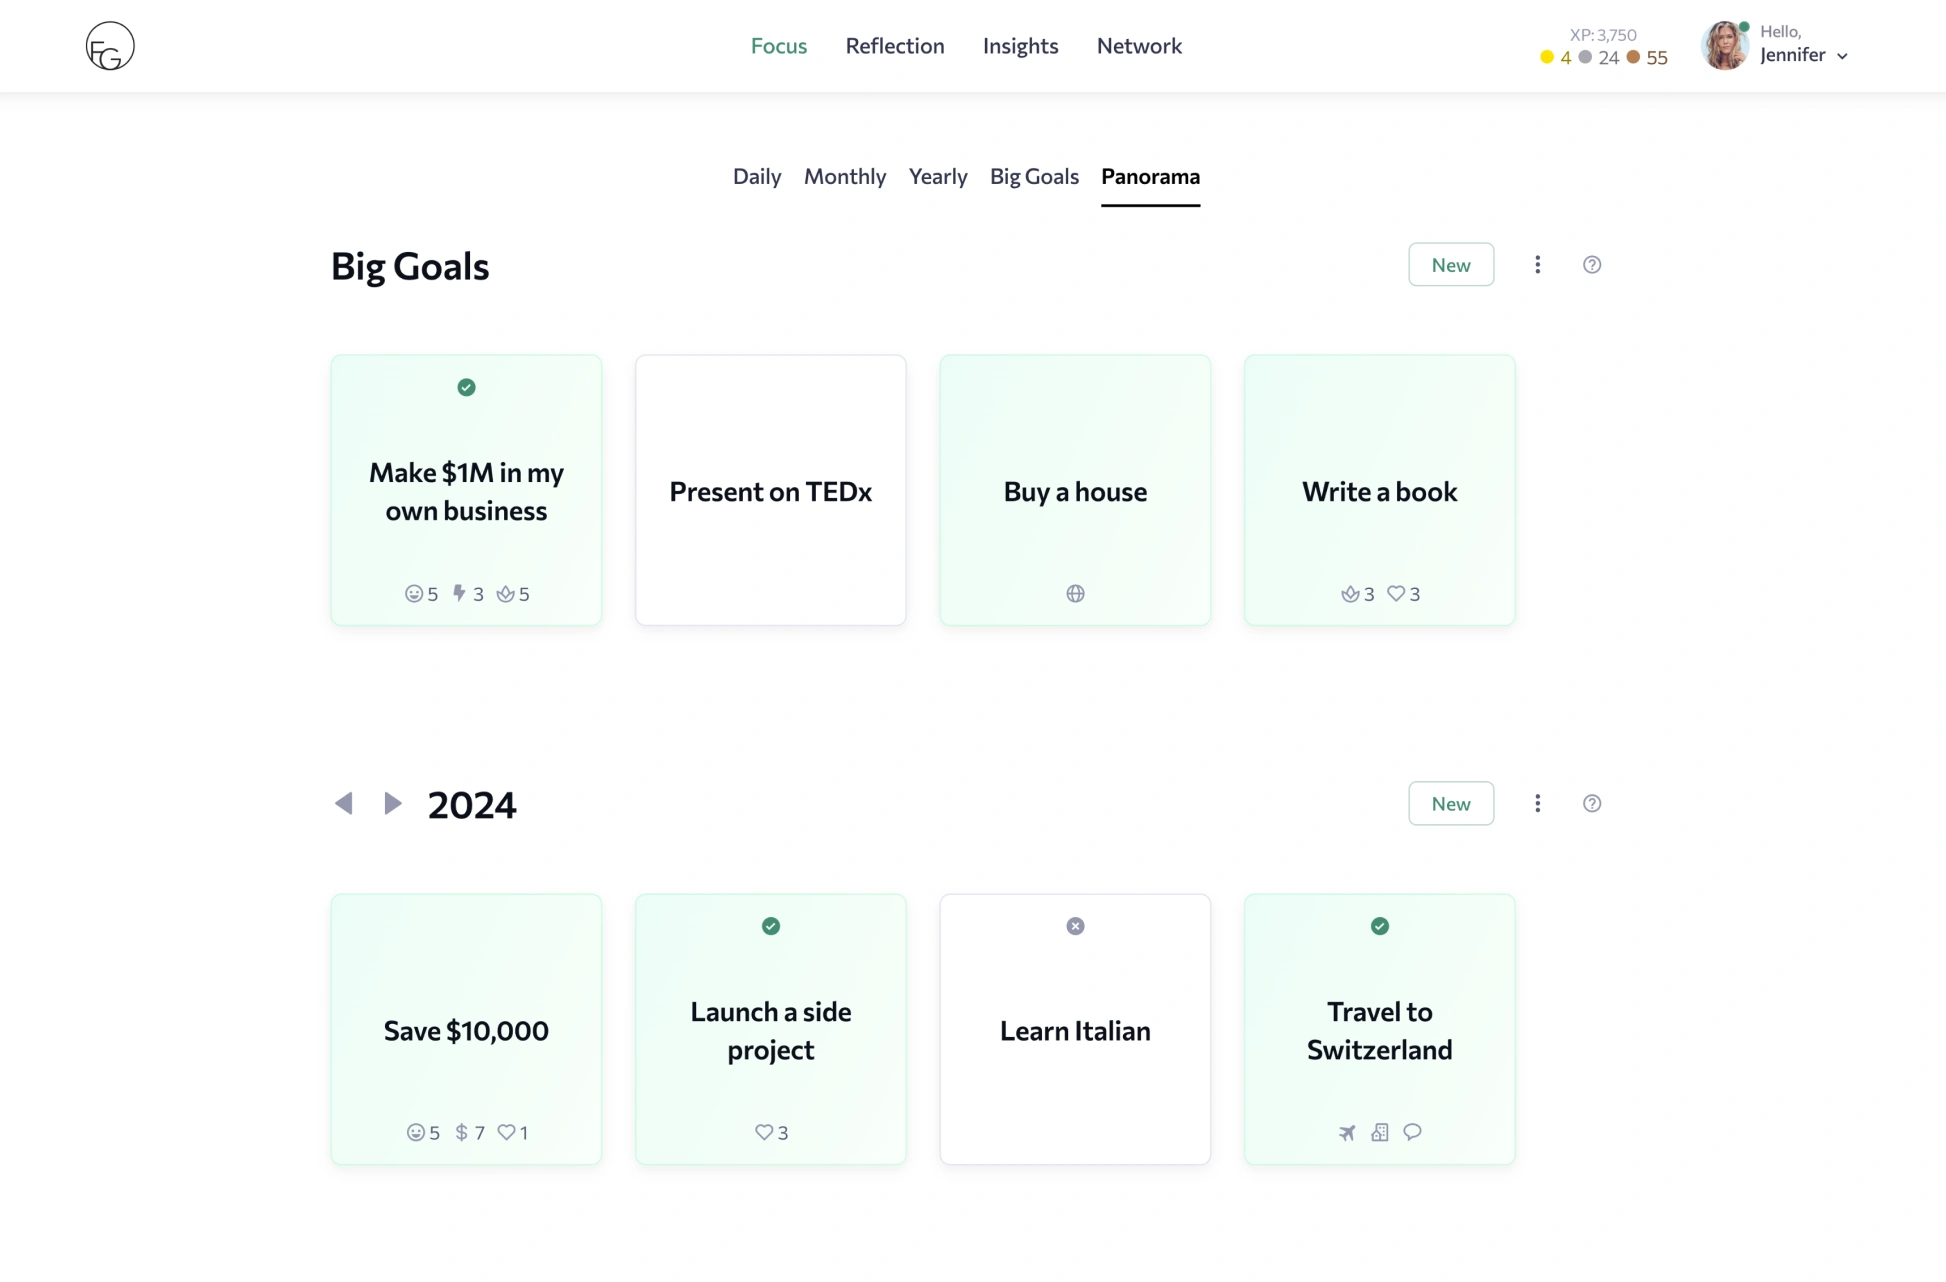Expand the Big Goals section options menu
This screenshot has height=1282, width=1946.
pyautogui.click(x=1537, y=265)
